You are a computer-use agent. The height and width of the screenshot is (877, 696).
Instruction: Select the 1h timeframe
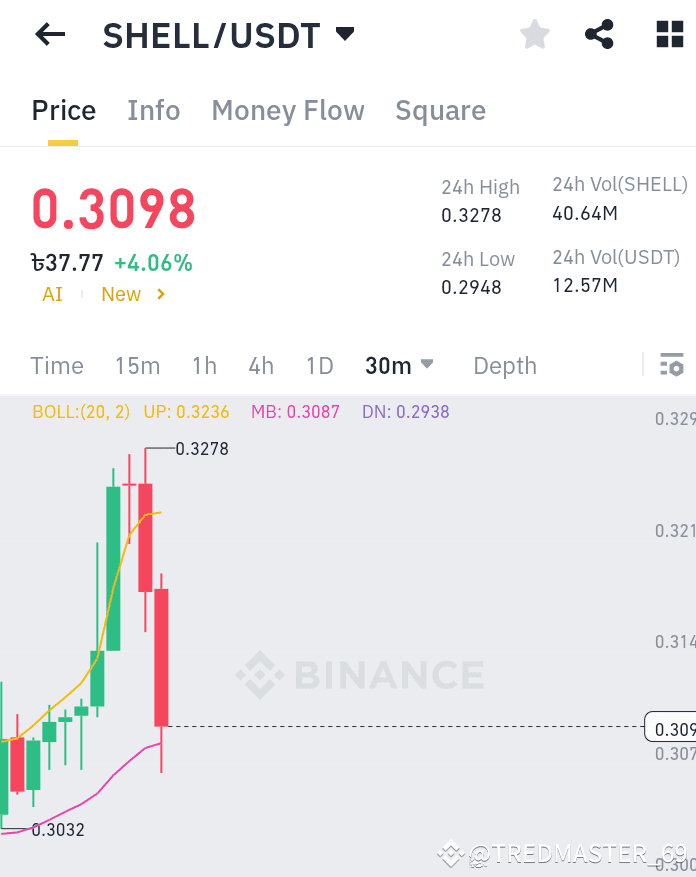pos(204,365)
